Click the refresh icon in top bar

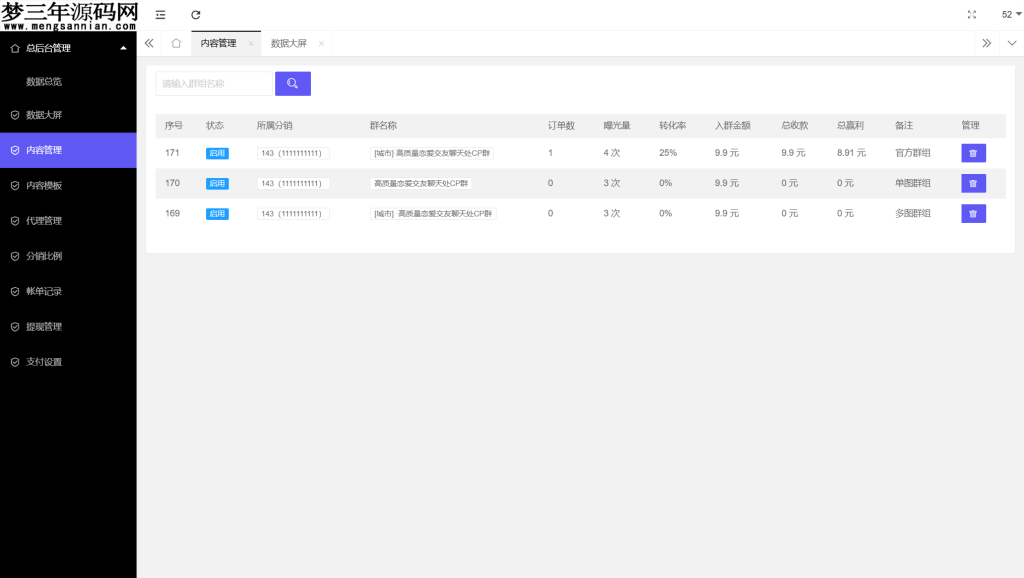(196, 15)
